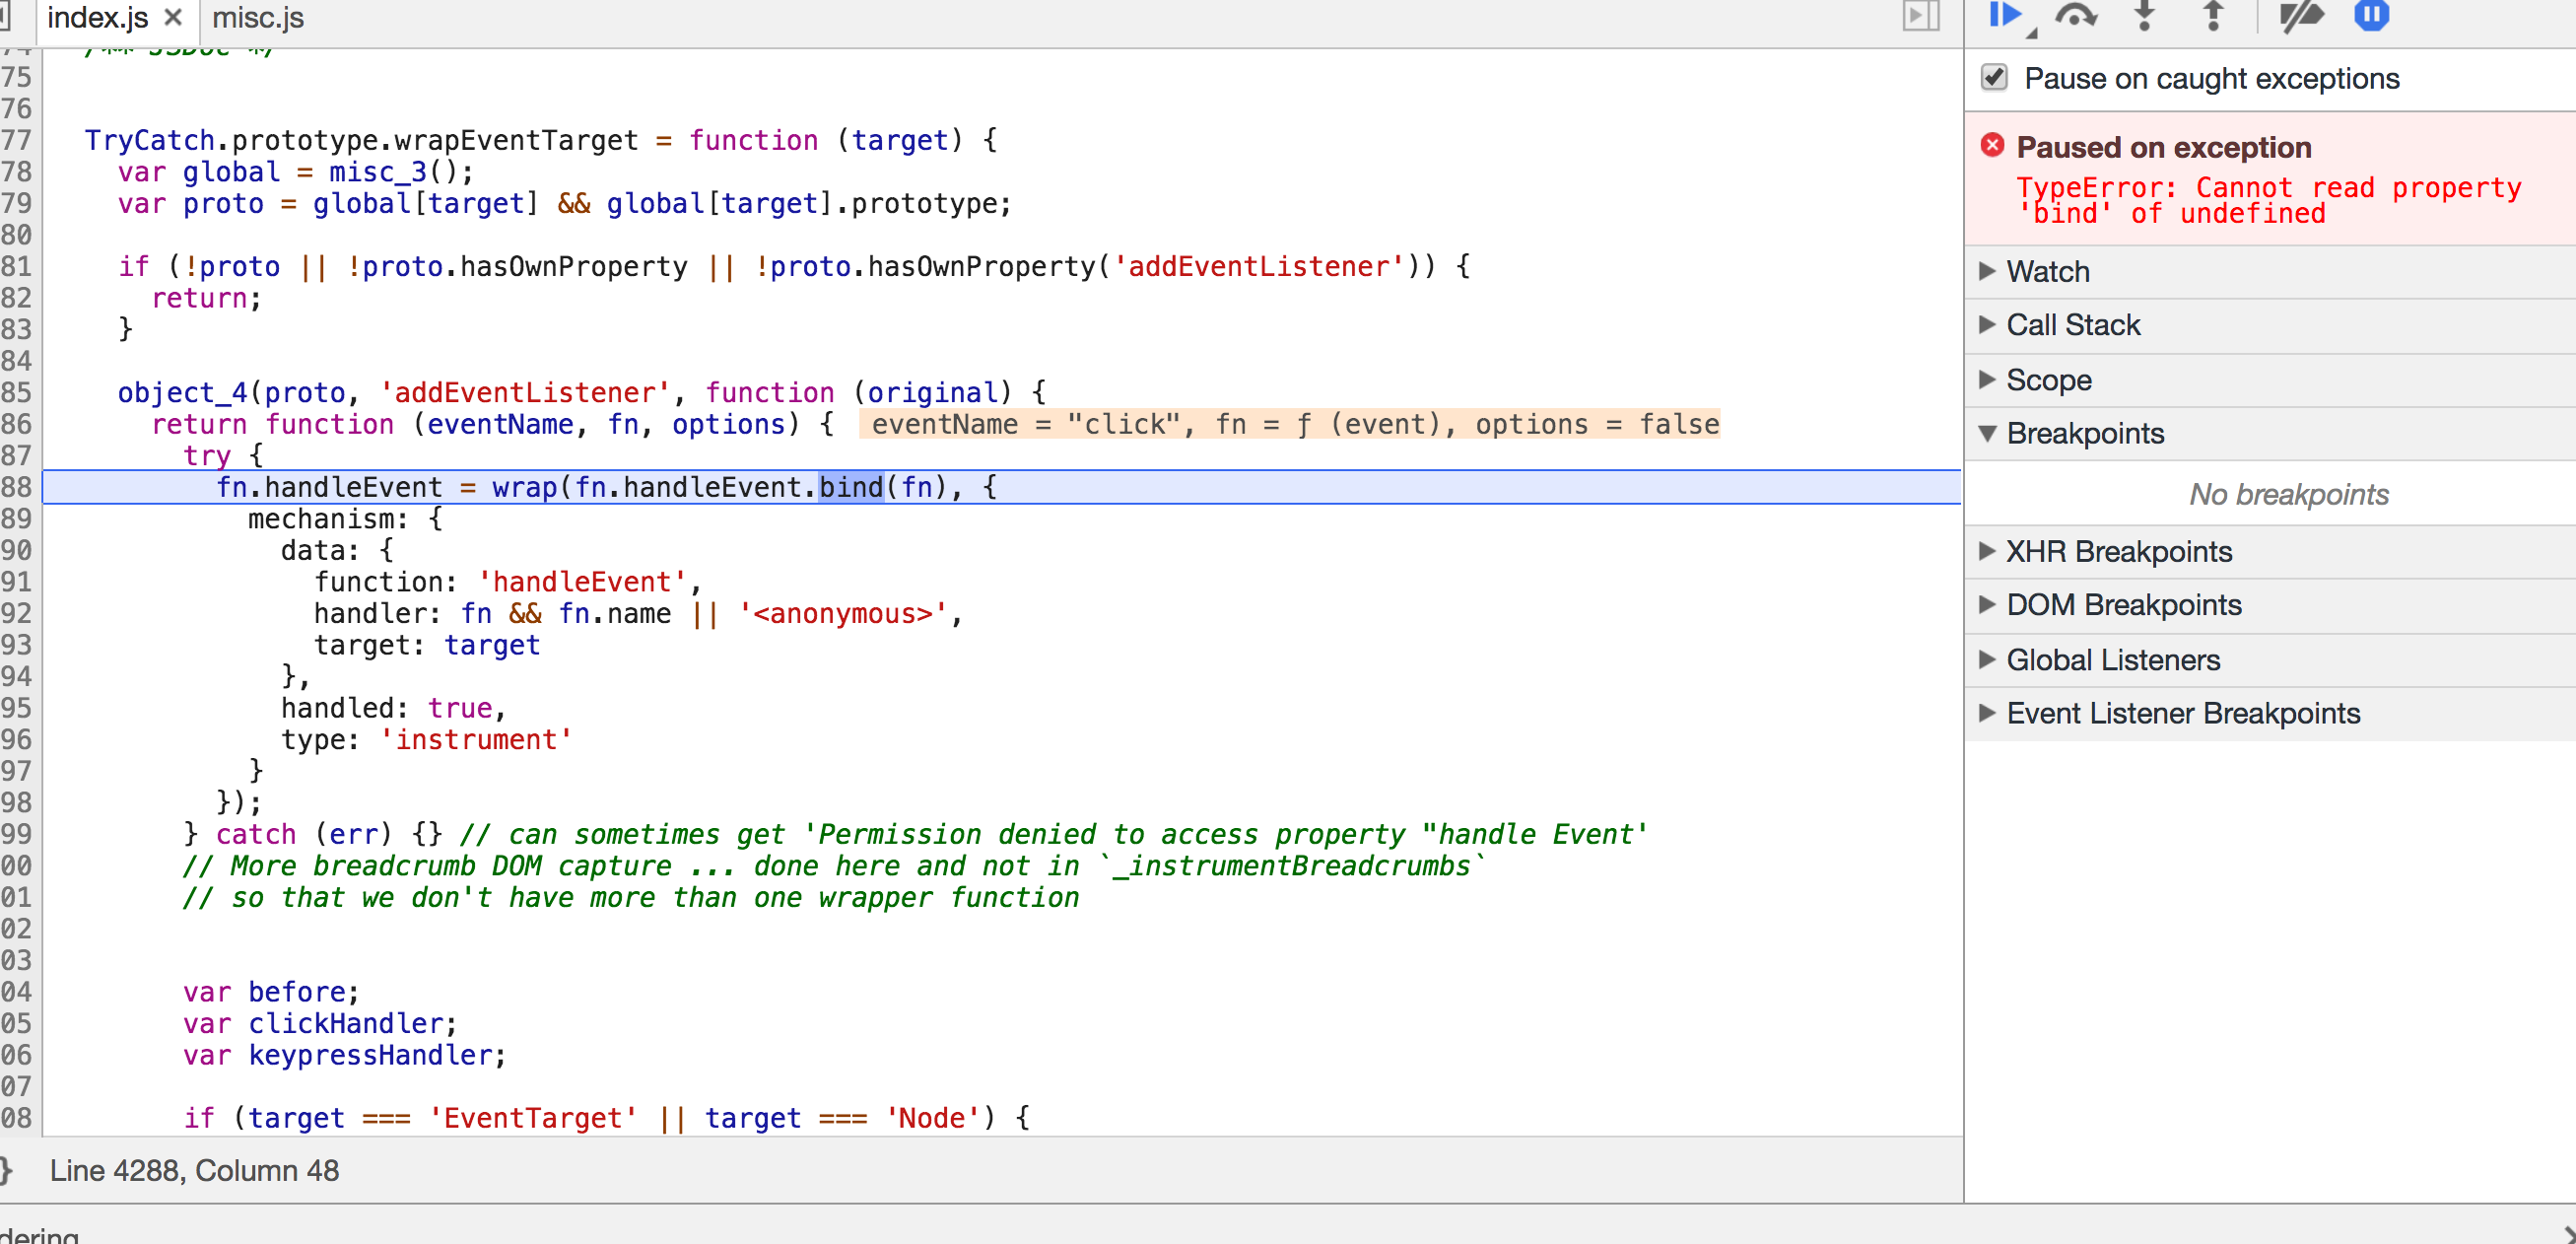Image resolution: width=2576 pixels, height=1244 pixels.
Task: Close the index.js tab
Action: pyautogui.click(x=172, y=17)
